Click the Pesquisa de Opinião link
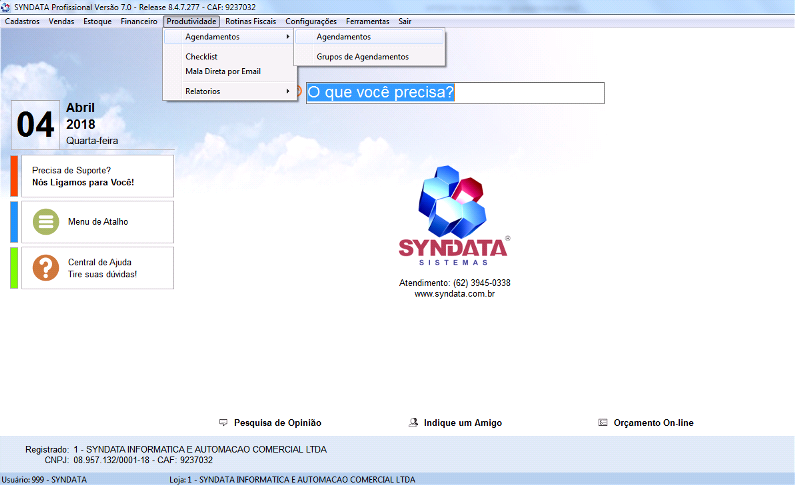 pyautogui.click(x=277, y=423)
